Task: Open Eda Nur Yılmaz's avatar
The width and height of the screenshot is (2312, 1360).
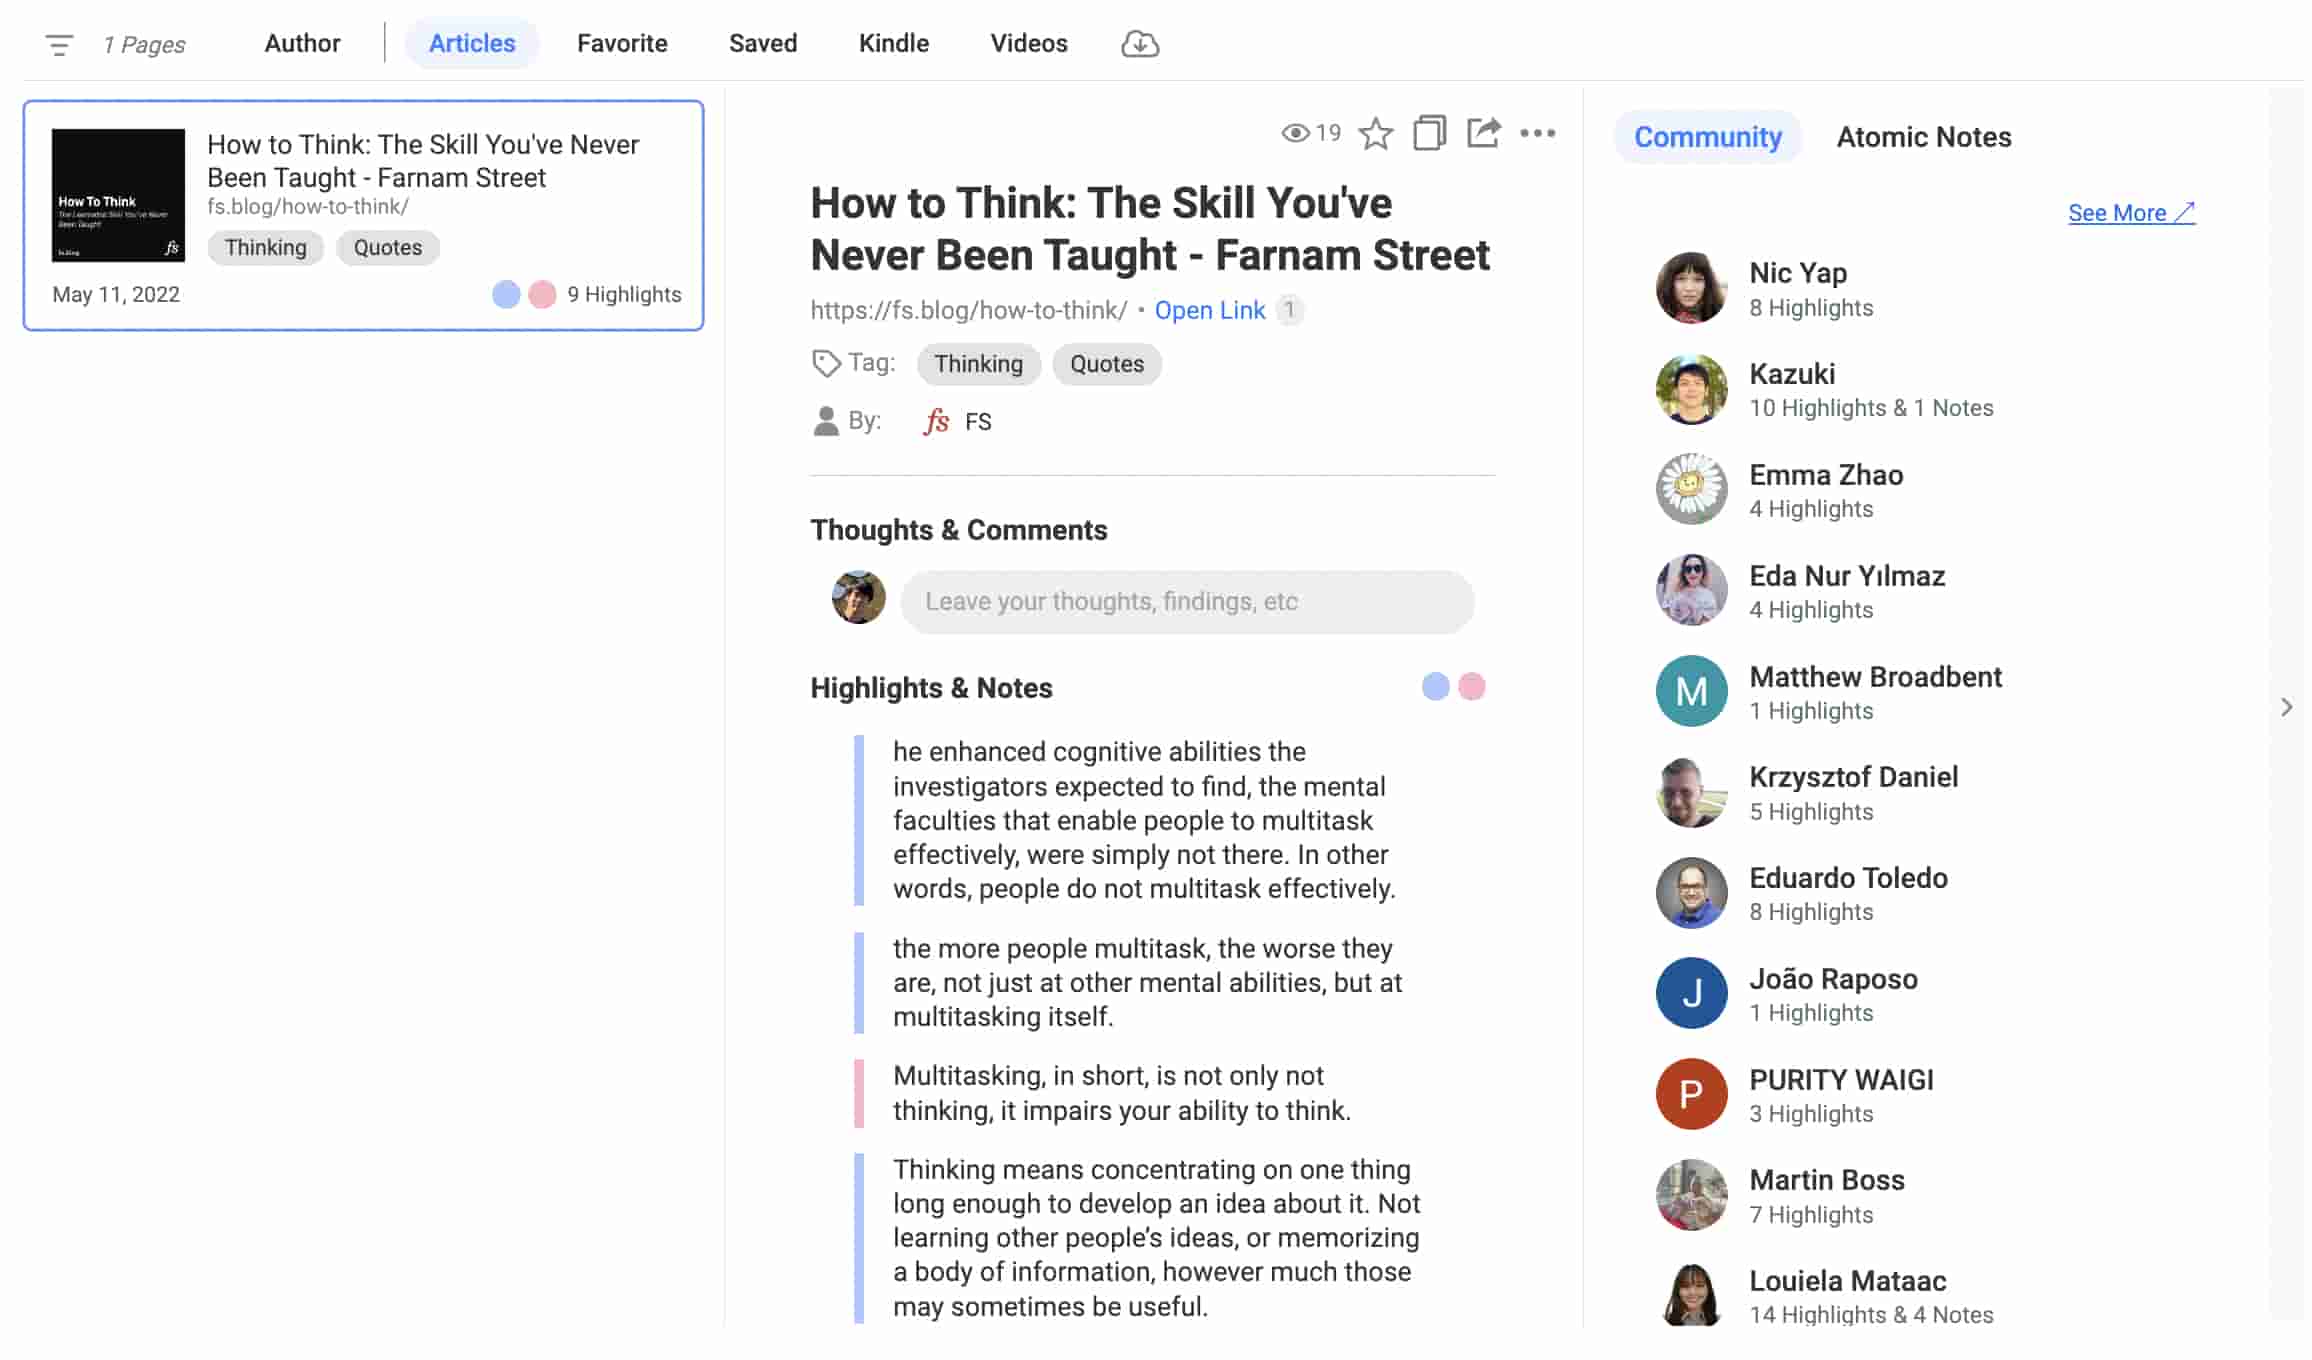Action: pyautogui.click(x=1692, y=591)
